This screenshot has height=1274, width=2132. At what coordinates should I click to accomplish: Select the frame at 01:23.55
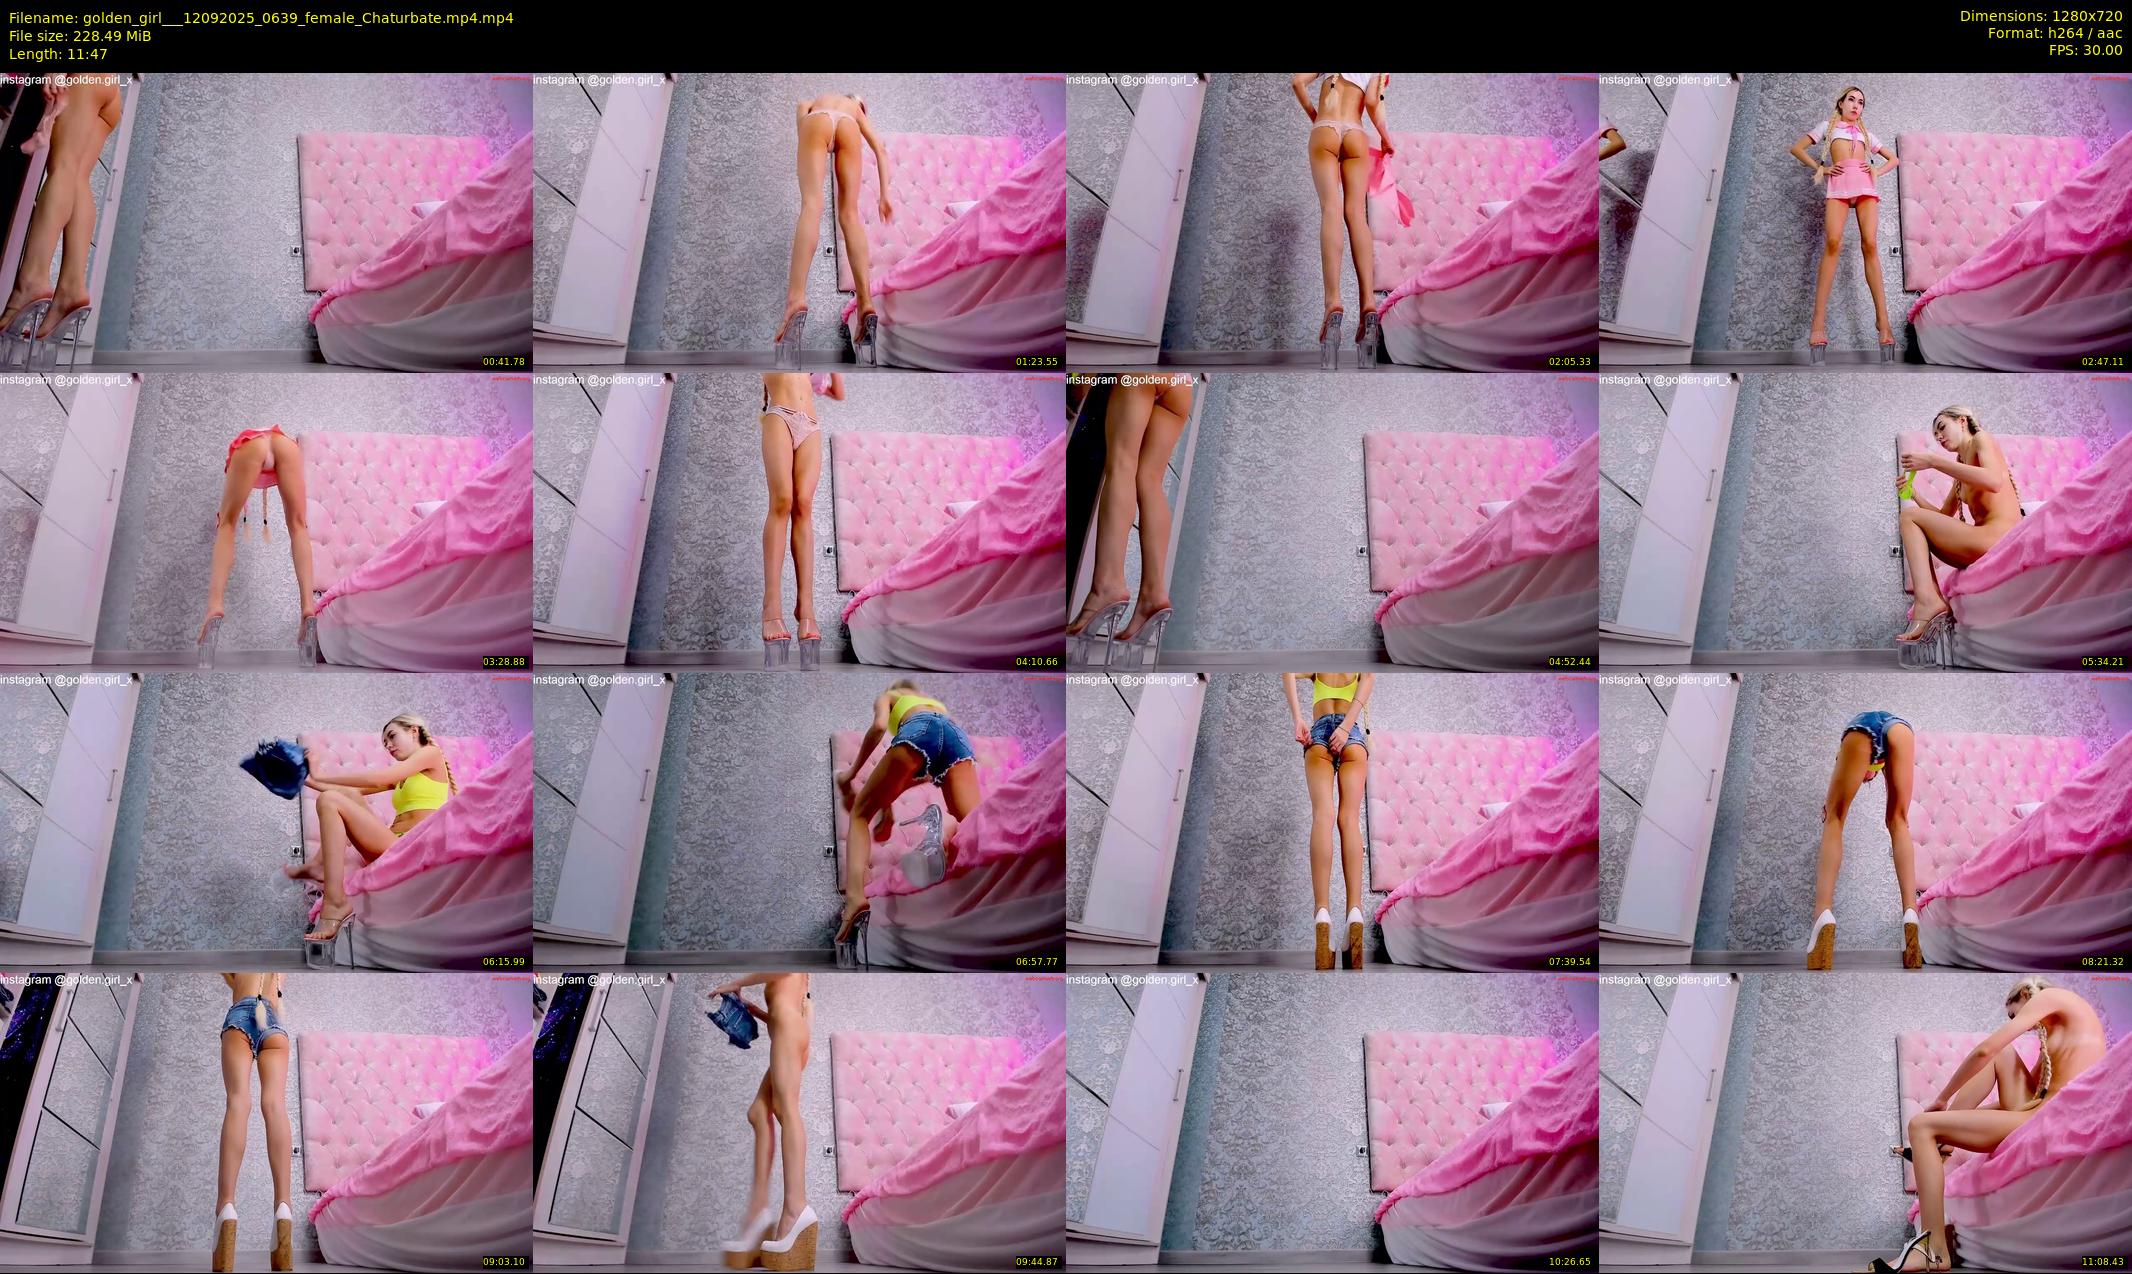coord(799,222)
